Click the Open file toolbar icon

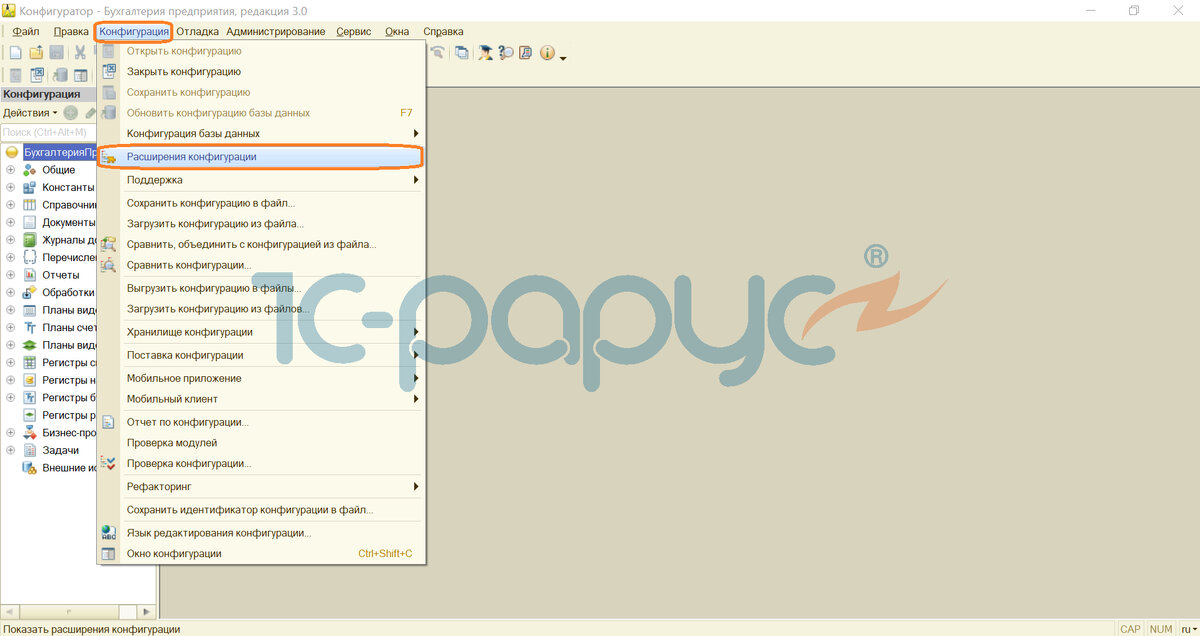(36, 52)
